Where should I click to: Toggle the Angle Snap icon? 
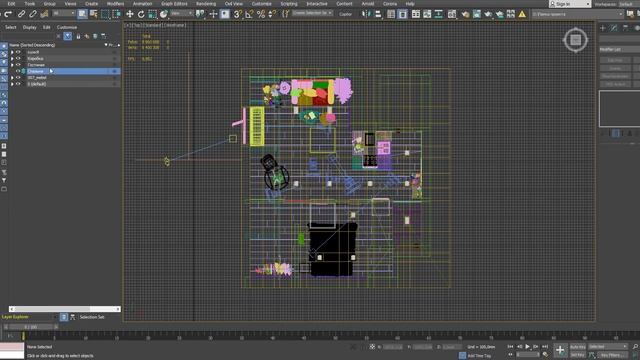(249, 14)
